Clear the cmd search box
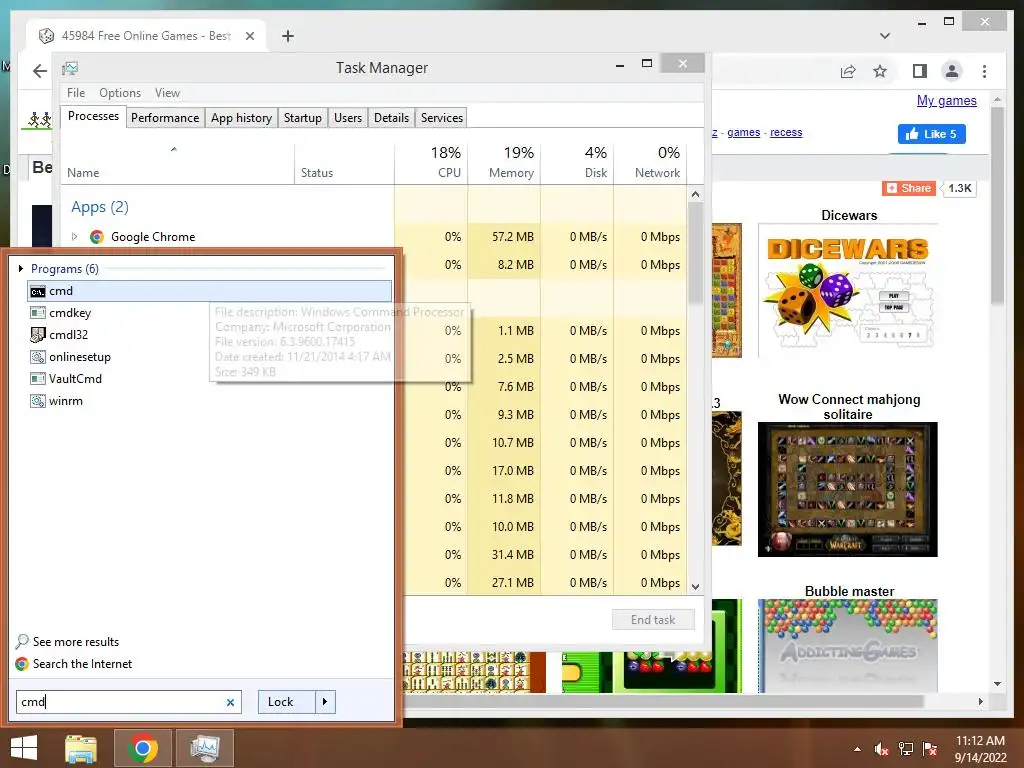Viewport: 1024px width, 768px height. tap(230, 703)
